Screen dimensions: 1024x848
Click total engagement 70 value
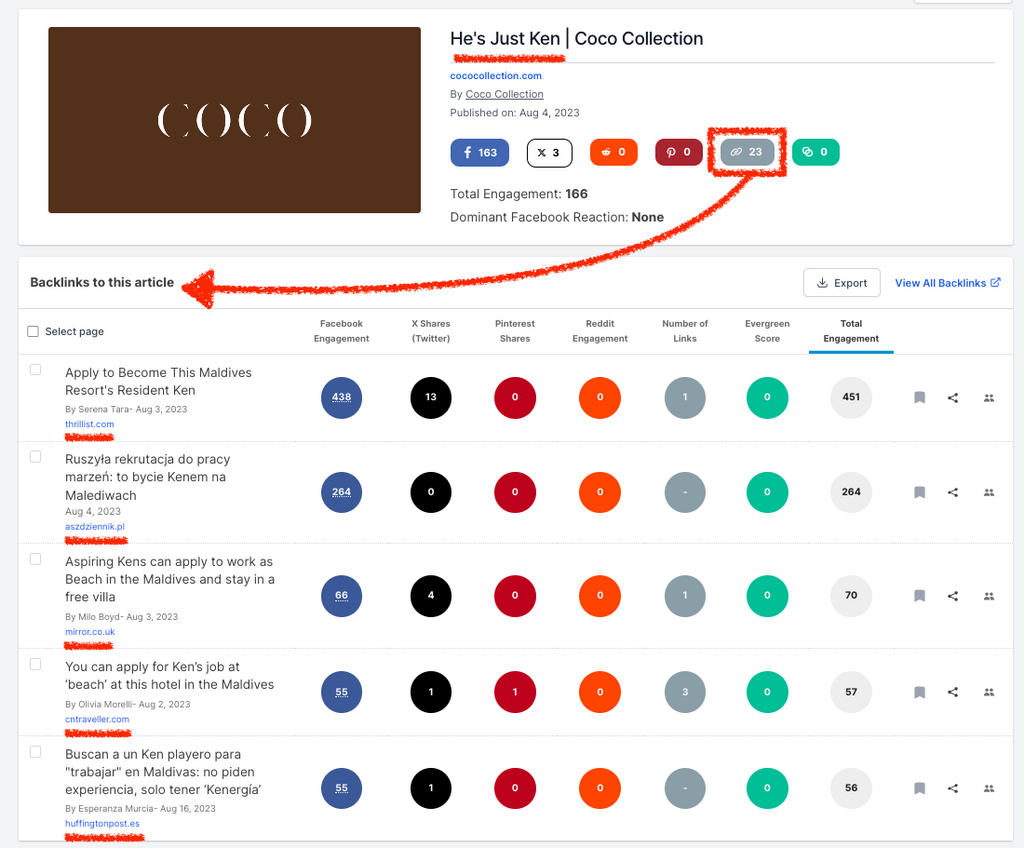(851, 595)
